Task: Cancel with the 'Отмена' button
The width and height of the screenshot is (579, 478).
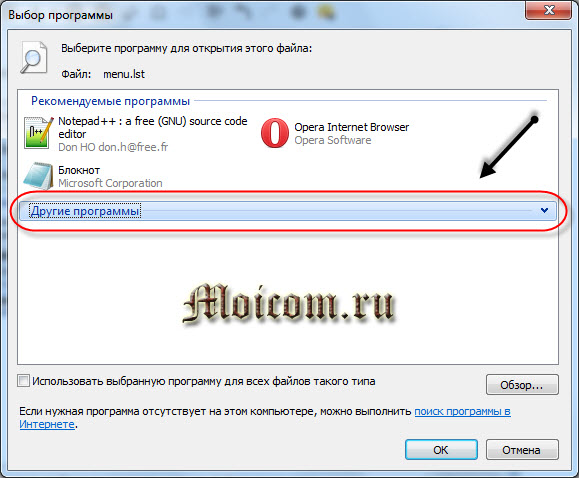Action: click(x=522, y=450)
